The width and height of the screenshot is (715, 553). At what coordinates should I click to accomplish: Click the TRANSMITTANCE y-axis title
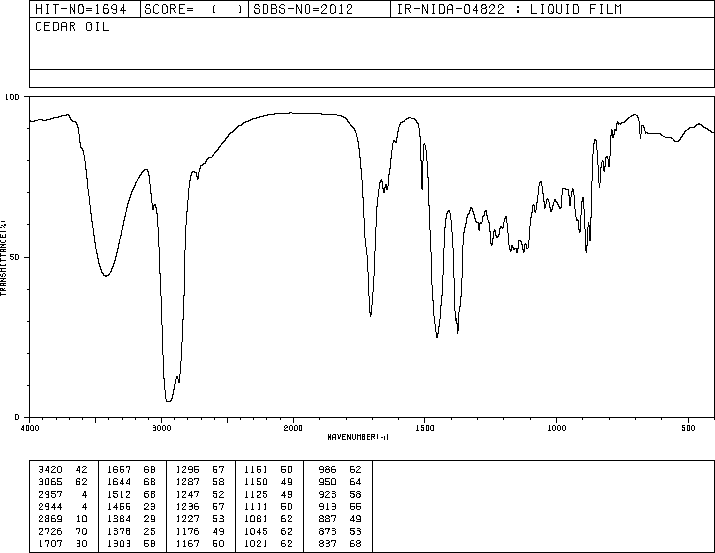tap(3, 258)
